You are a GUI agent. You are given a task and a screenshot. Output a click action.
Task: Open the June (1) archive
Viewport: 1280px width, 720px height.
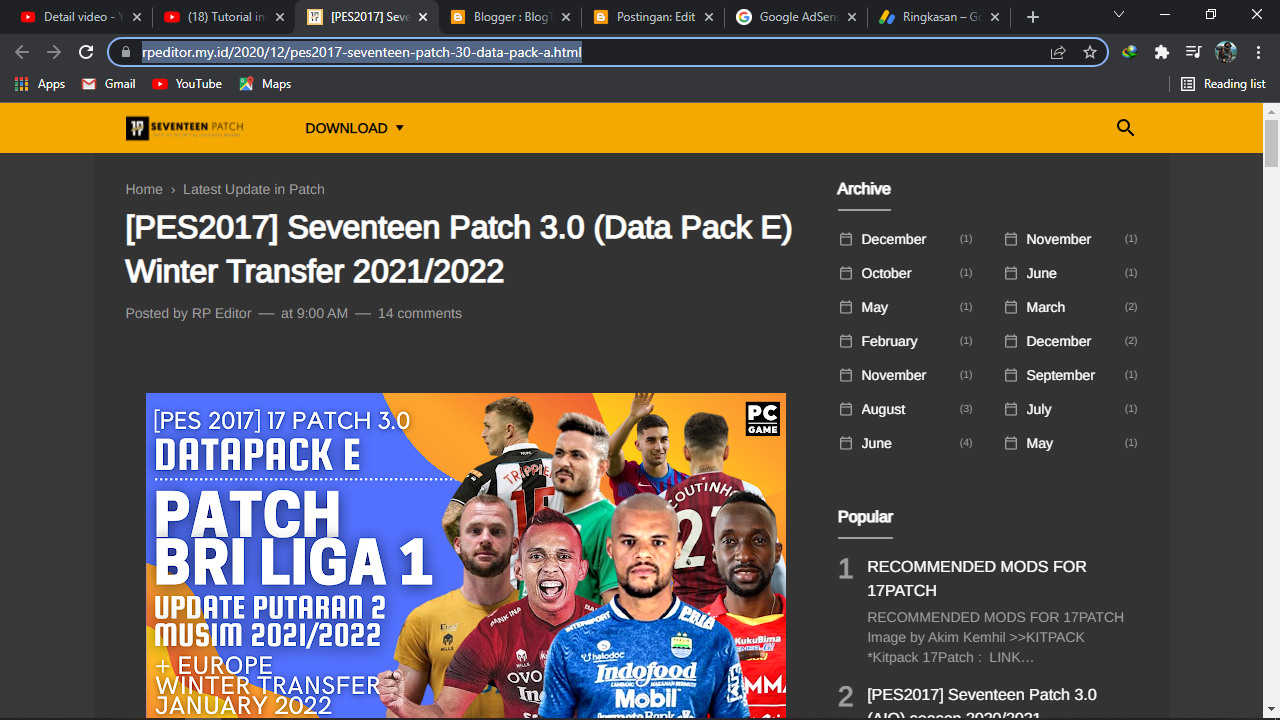coord(1041,273)
